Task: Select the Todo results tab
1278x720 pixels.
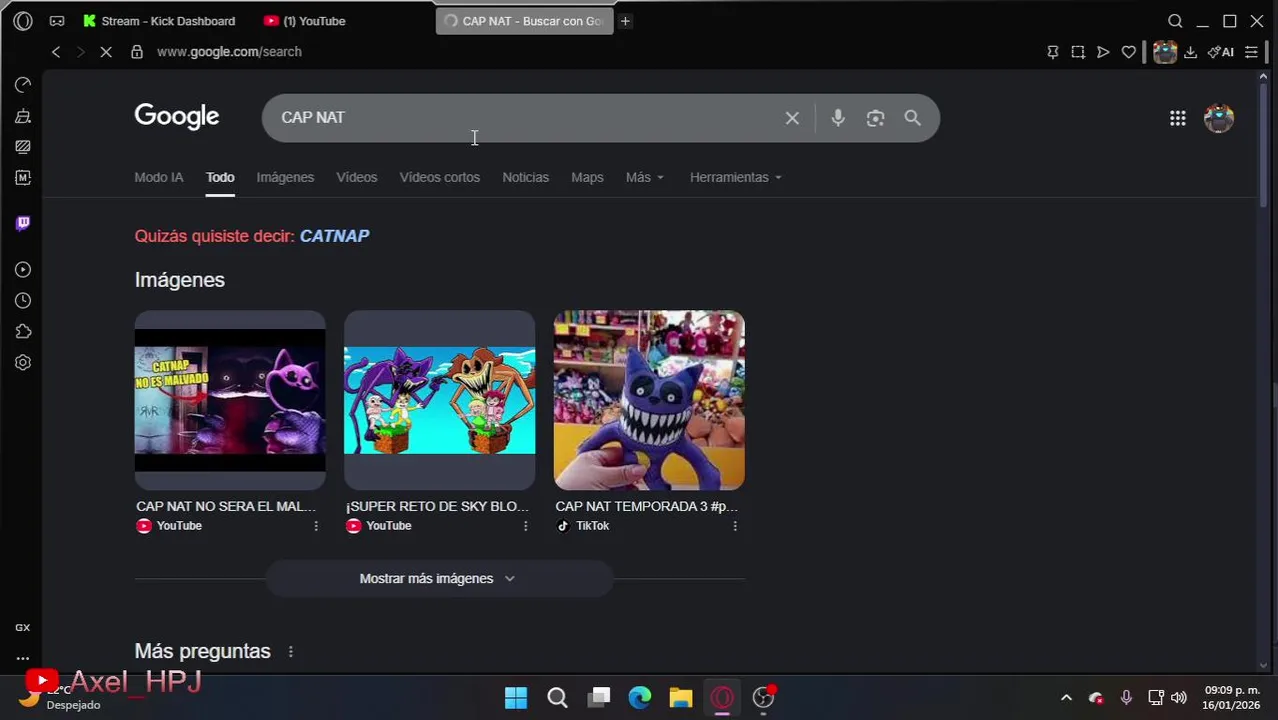Action: [x=220, y=177]
